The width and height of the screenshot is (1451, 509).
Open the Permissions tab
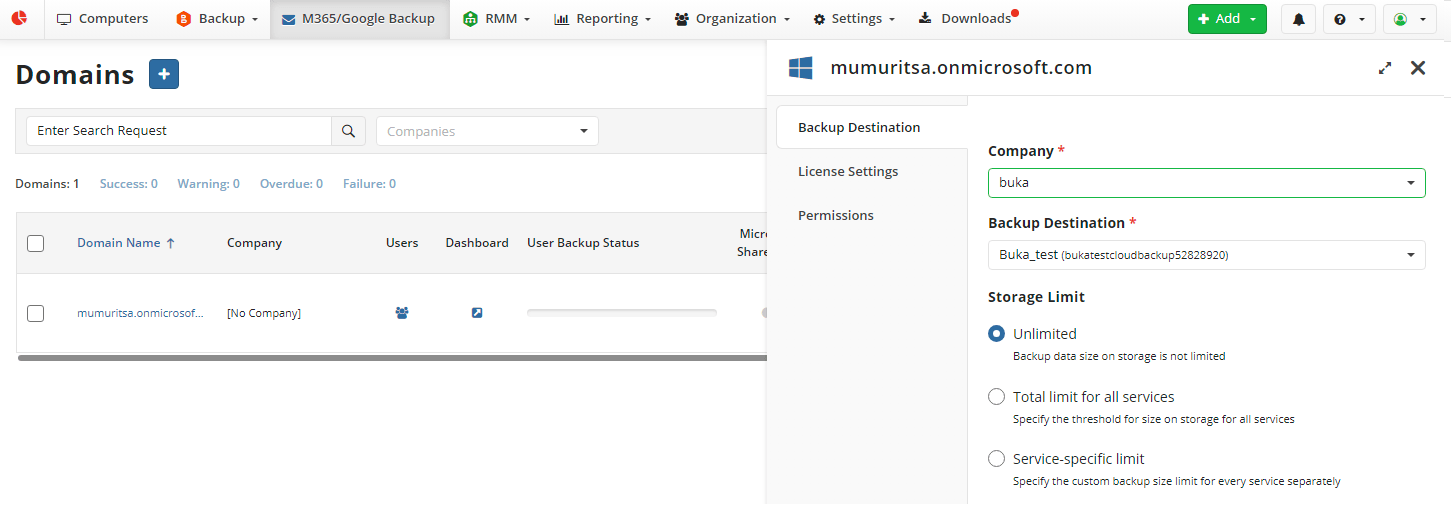click(x=836, y=216)
